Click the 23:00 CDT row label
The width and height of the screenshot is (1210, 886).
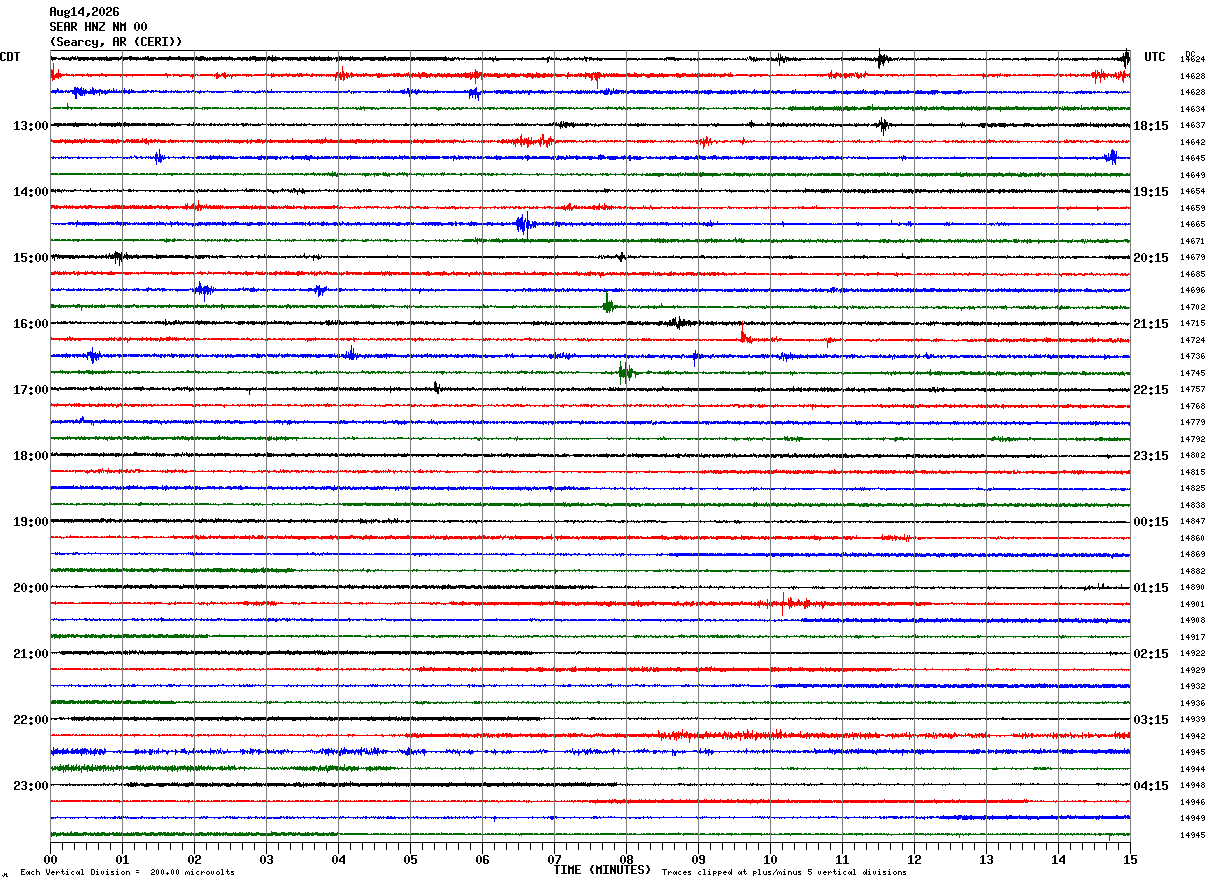(30, 786)
